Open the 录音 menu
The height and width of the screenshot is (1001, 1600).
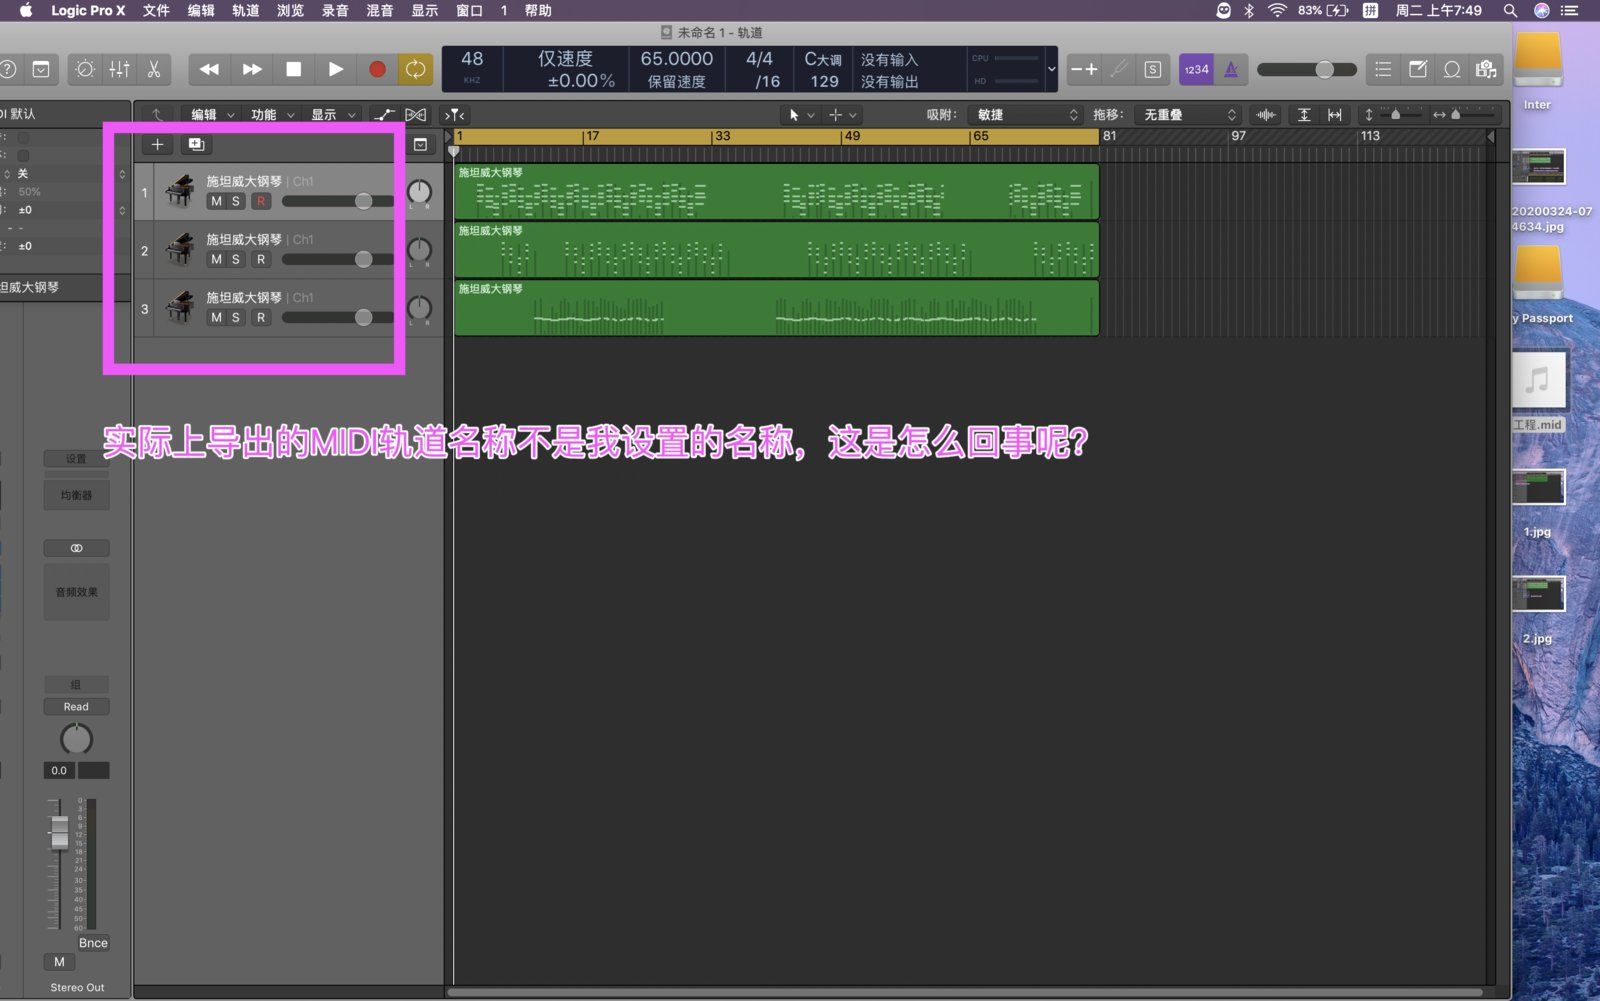point(335,10)
